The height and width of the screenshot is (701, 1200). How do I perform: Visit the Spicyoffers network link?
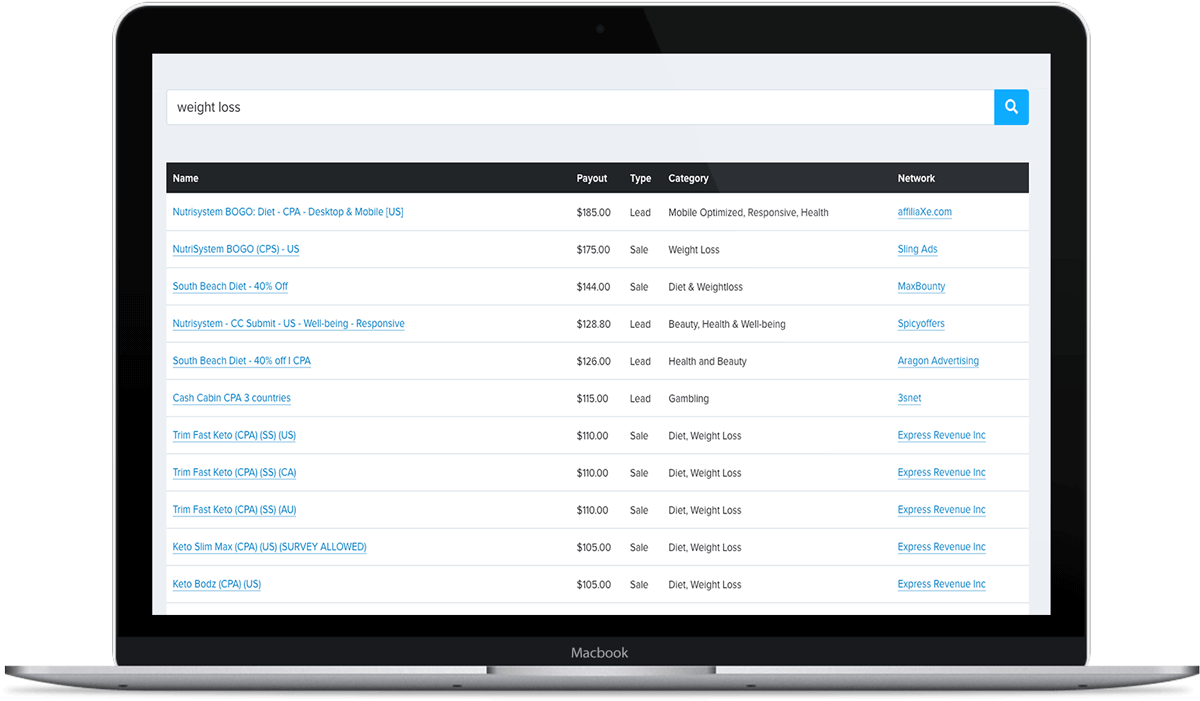(x=921, y=324)
